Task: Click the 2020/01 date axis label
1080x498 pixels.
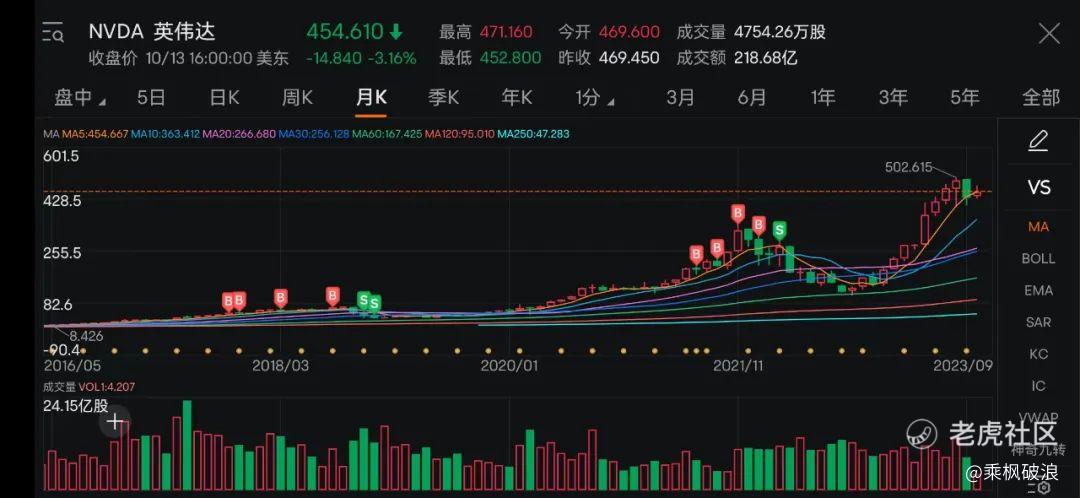Action: pos(508,365)
